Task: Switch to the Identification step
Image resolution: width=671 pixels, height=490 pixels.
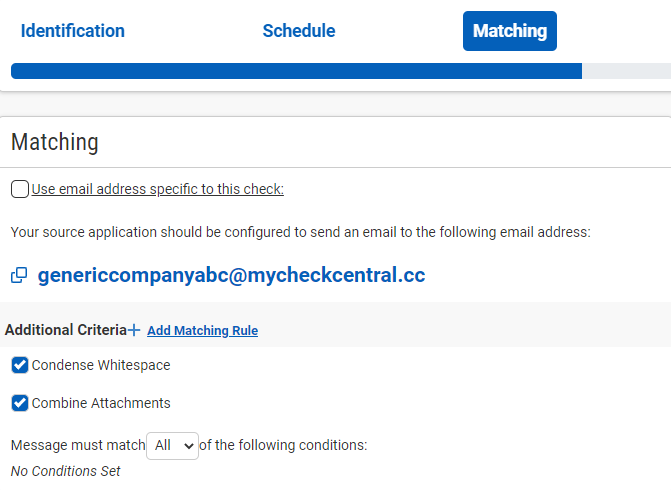Action: [x=73, y=31]
